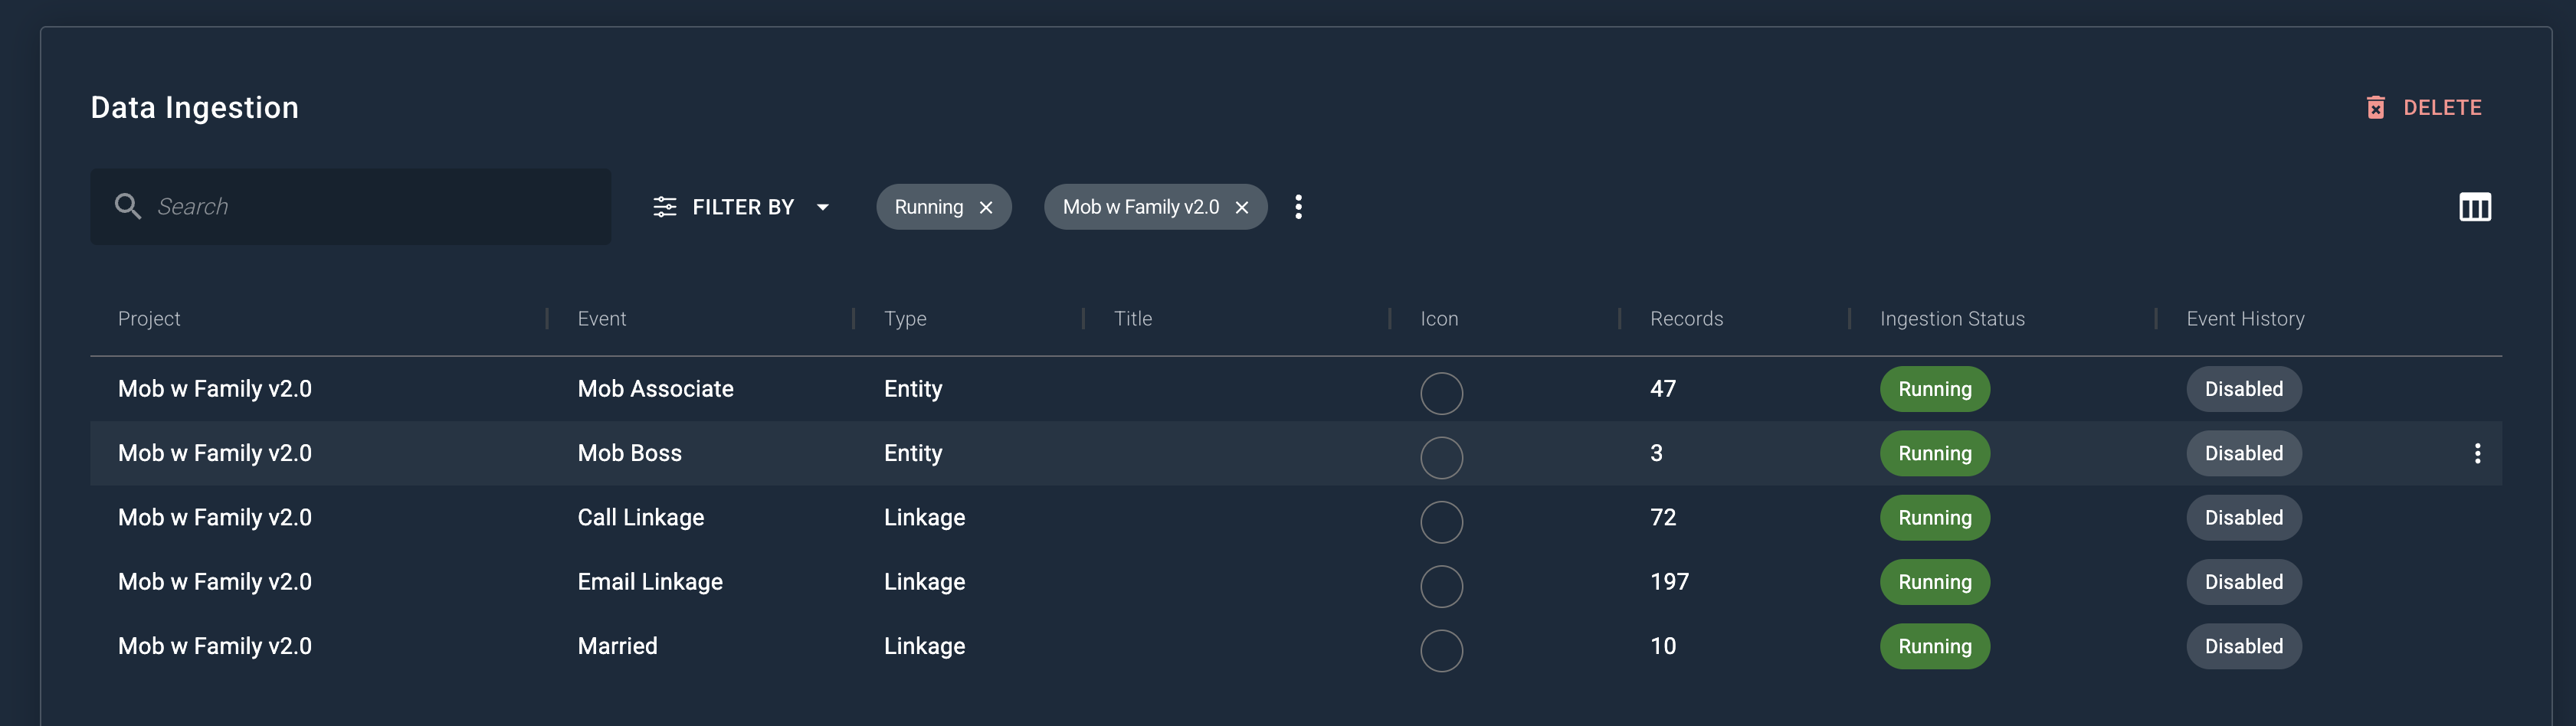Remove the Running filter chip
The width and height of the screenshot is (2576, 726).
coord(986,207)
